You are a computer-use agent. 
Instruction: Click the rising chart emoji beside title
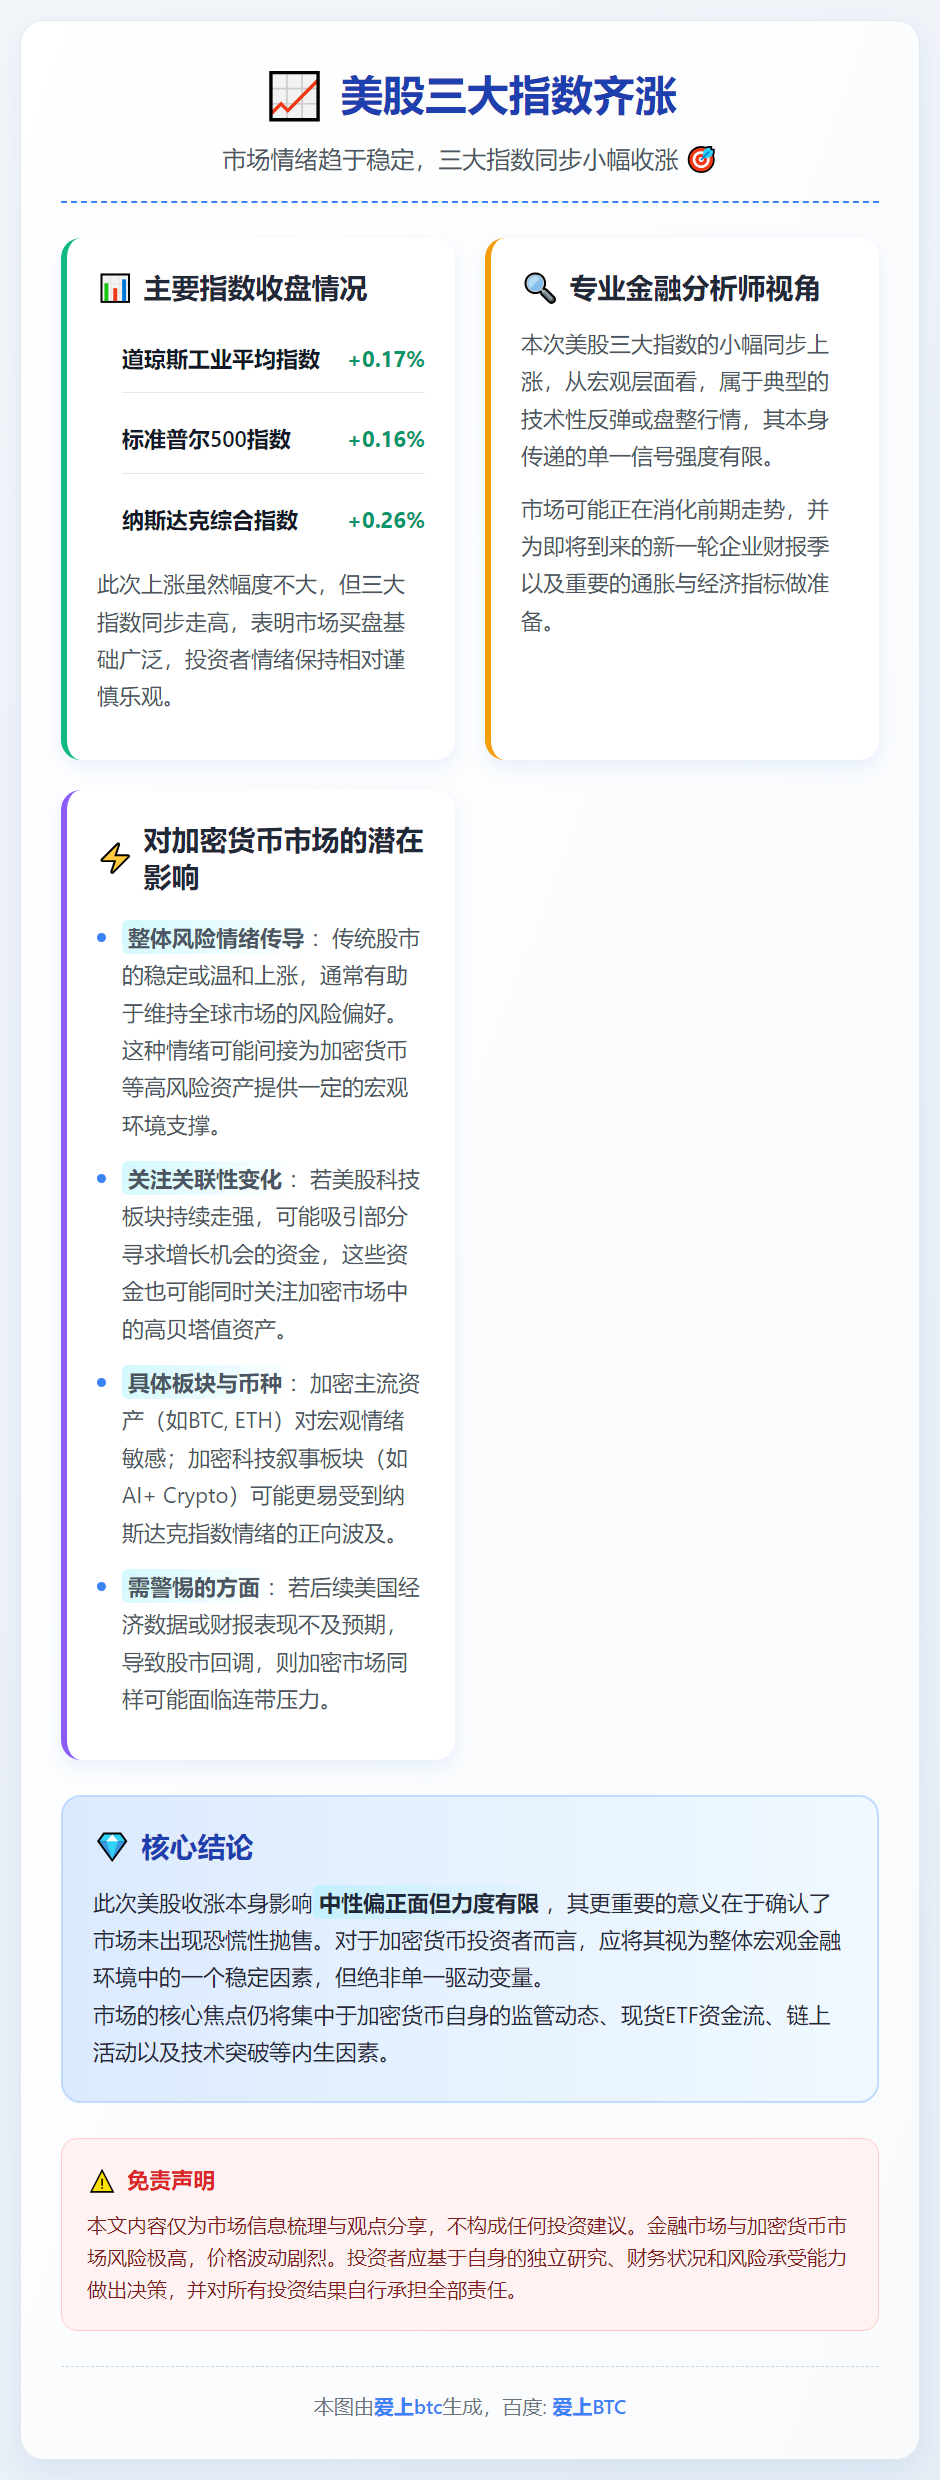[x=295, y=96]
